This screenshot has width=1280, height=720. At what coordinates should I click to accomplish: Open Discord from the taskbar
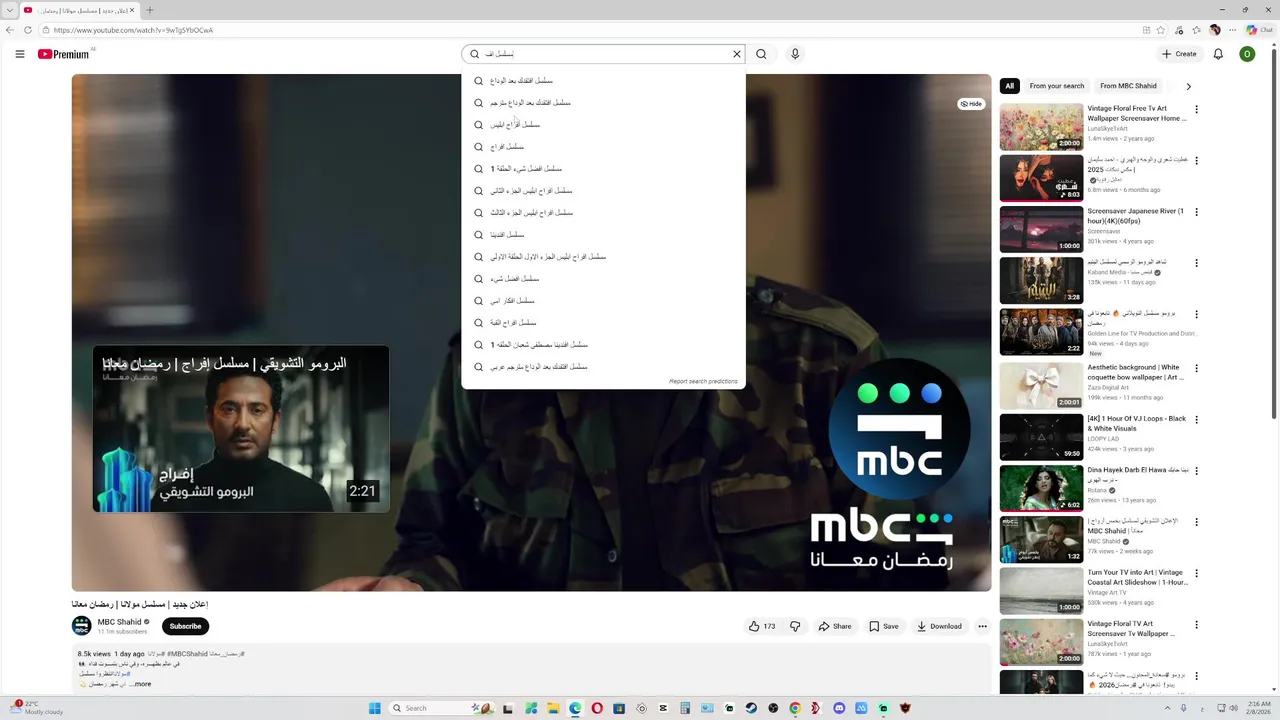[x=839, y=708]
